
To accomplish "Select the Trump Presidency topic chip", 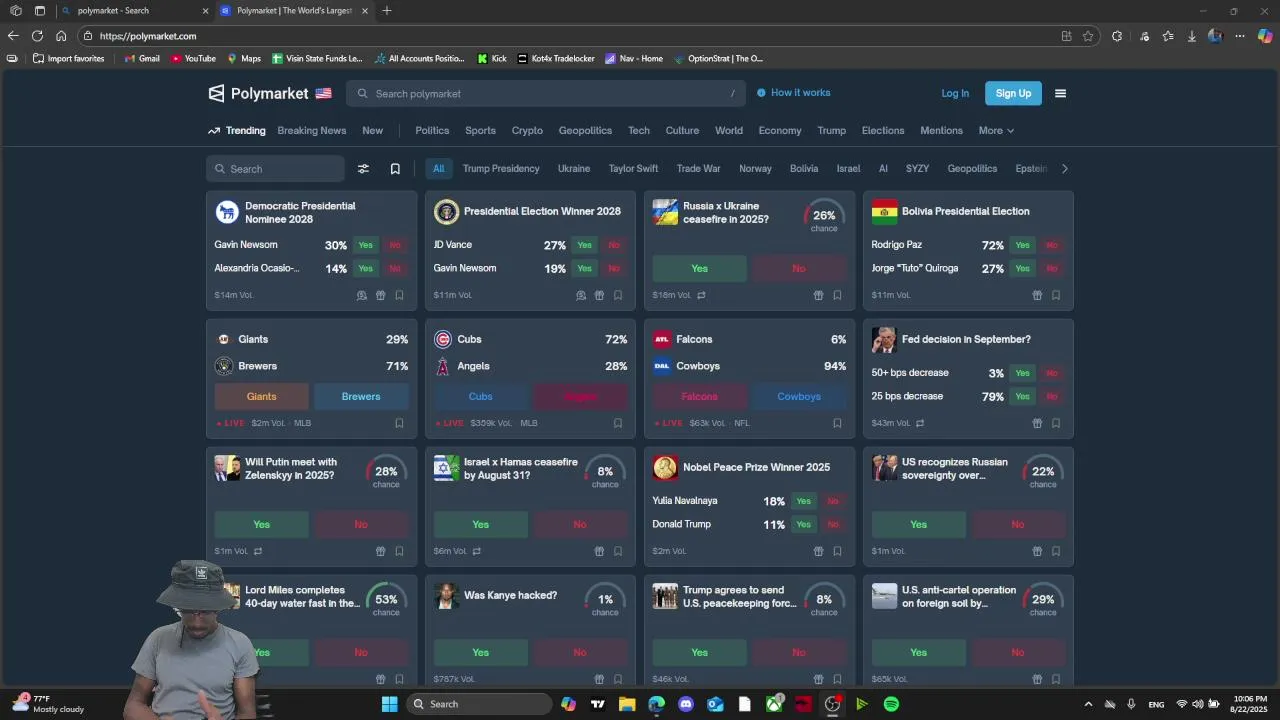I will click(x=501, y=169).
